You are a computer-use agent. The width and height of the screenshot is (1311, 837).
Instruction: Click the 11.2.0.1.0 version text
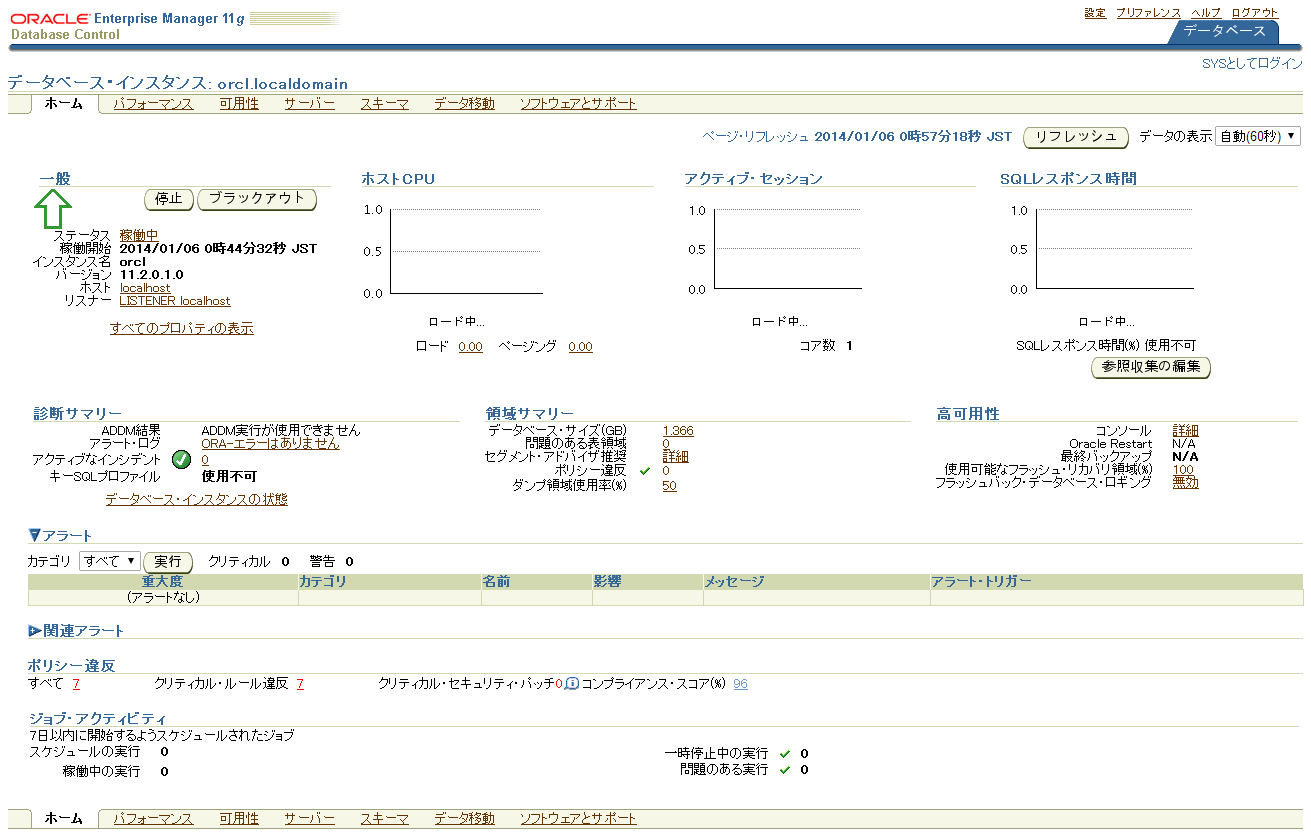[x=151, y=274]
